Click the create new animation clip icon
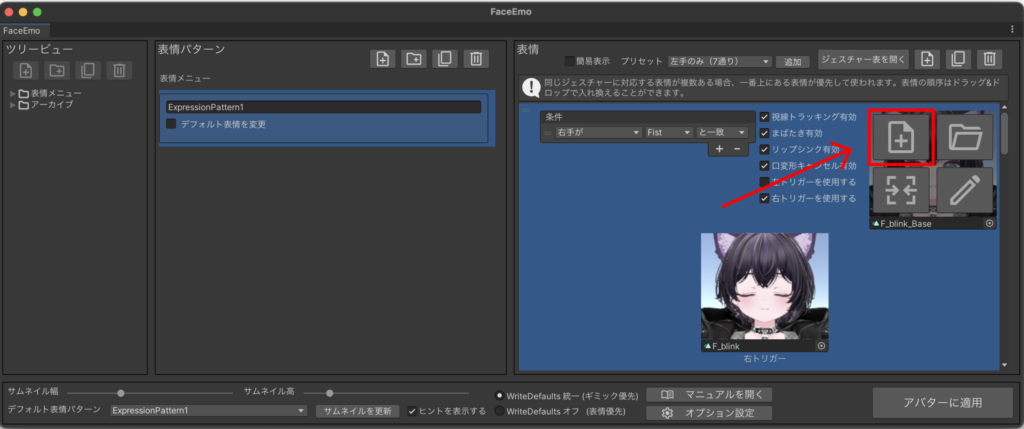 901,138
